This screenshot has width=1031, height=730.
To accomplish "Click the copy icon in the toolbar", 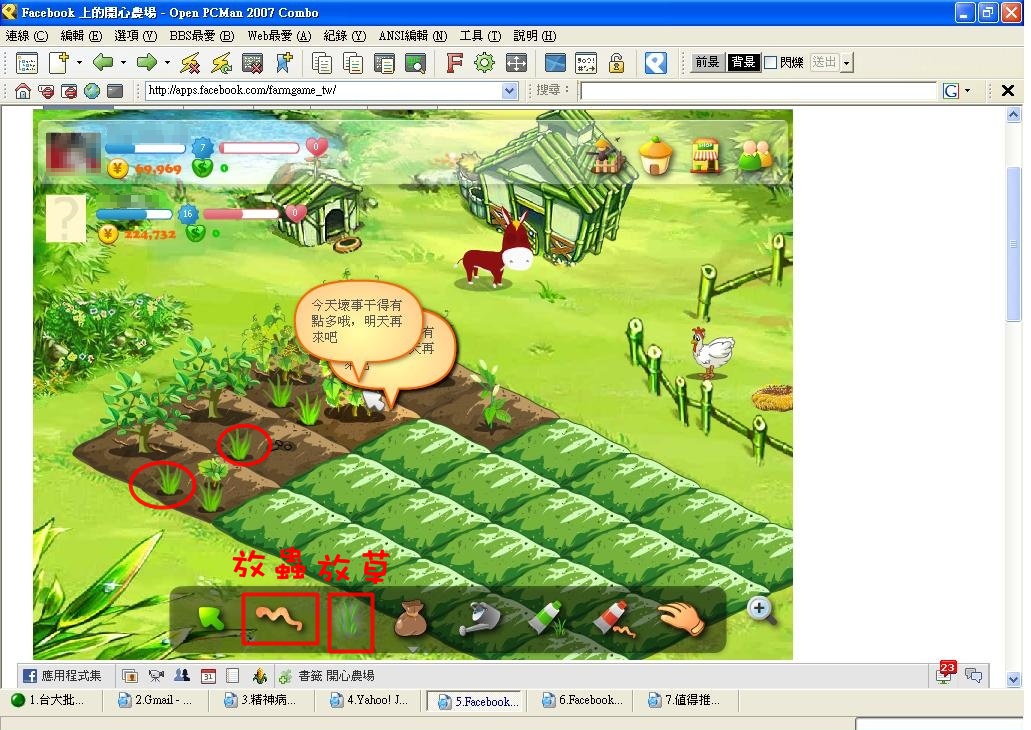I will click(322, 63).
